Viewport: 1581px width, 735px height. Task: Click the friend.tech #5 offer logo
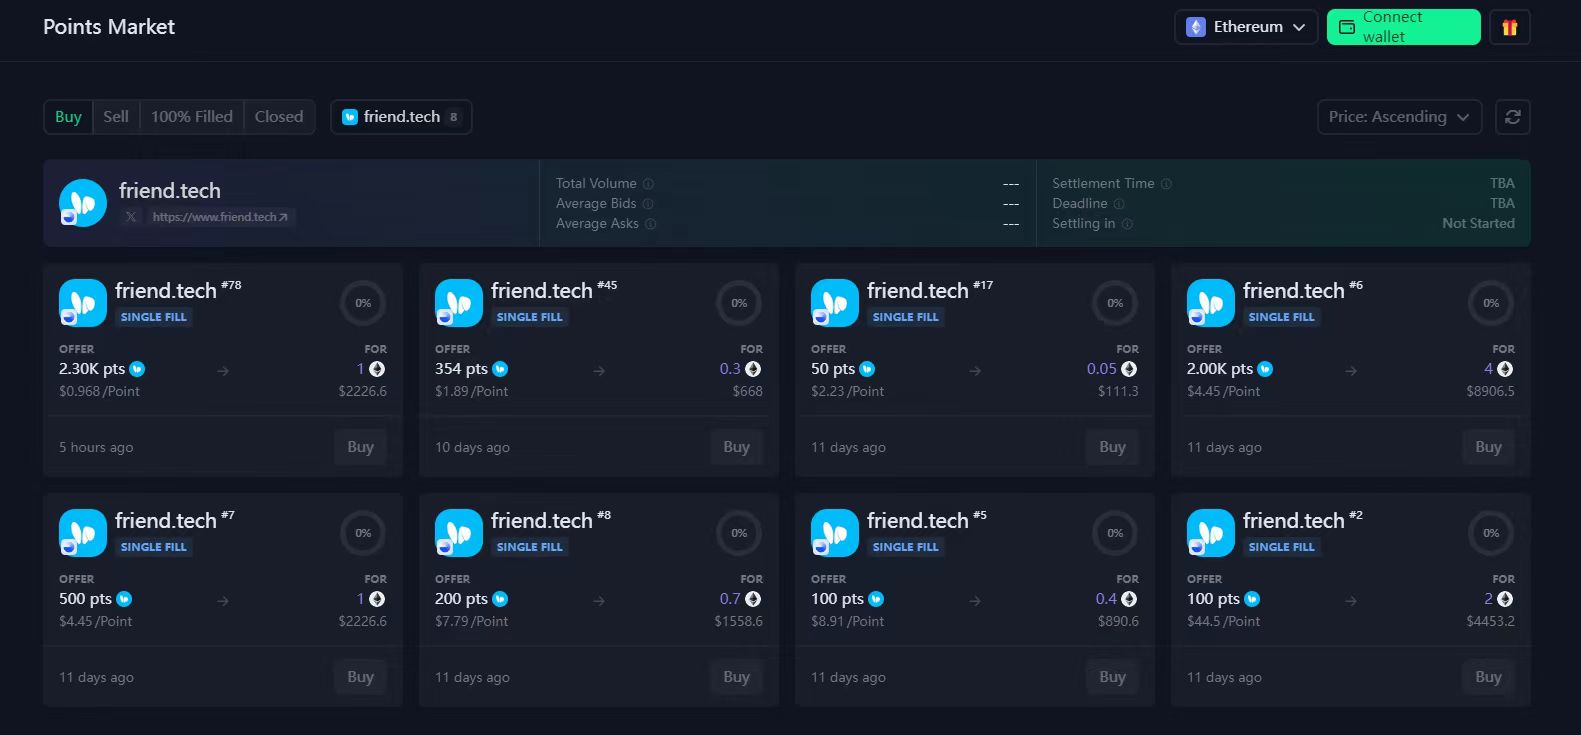coord(835,533)
